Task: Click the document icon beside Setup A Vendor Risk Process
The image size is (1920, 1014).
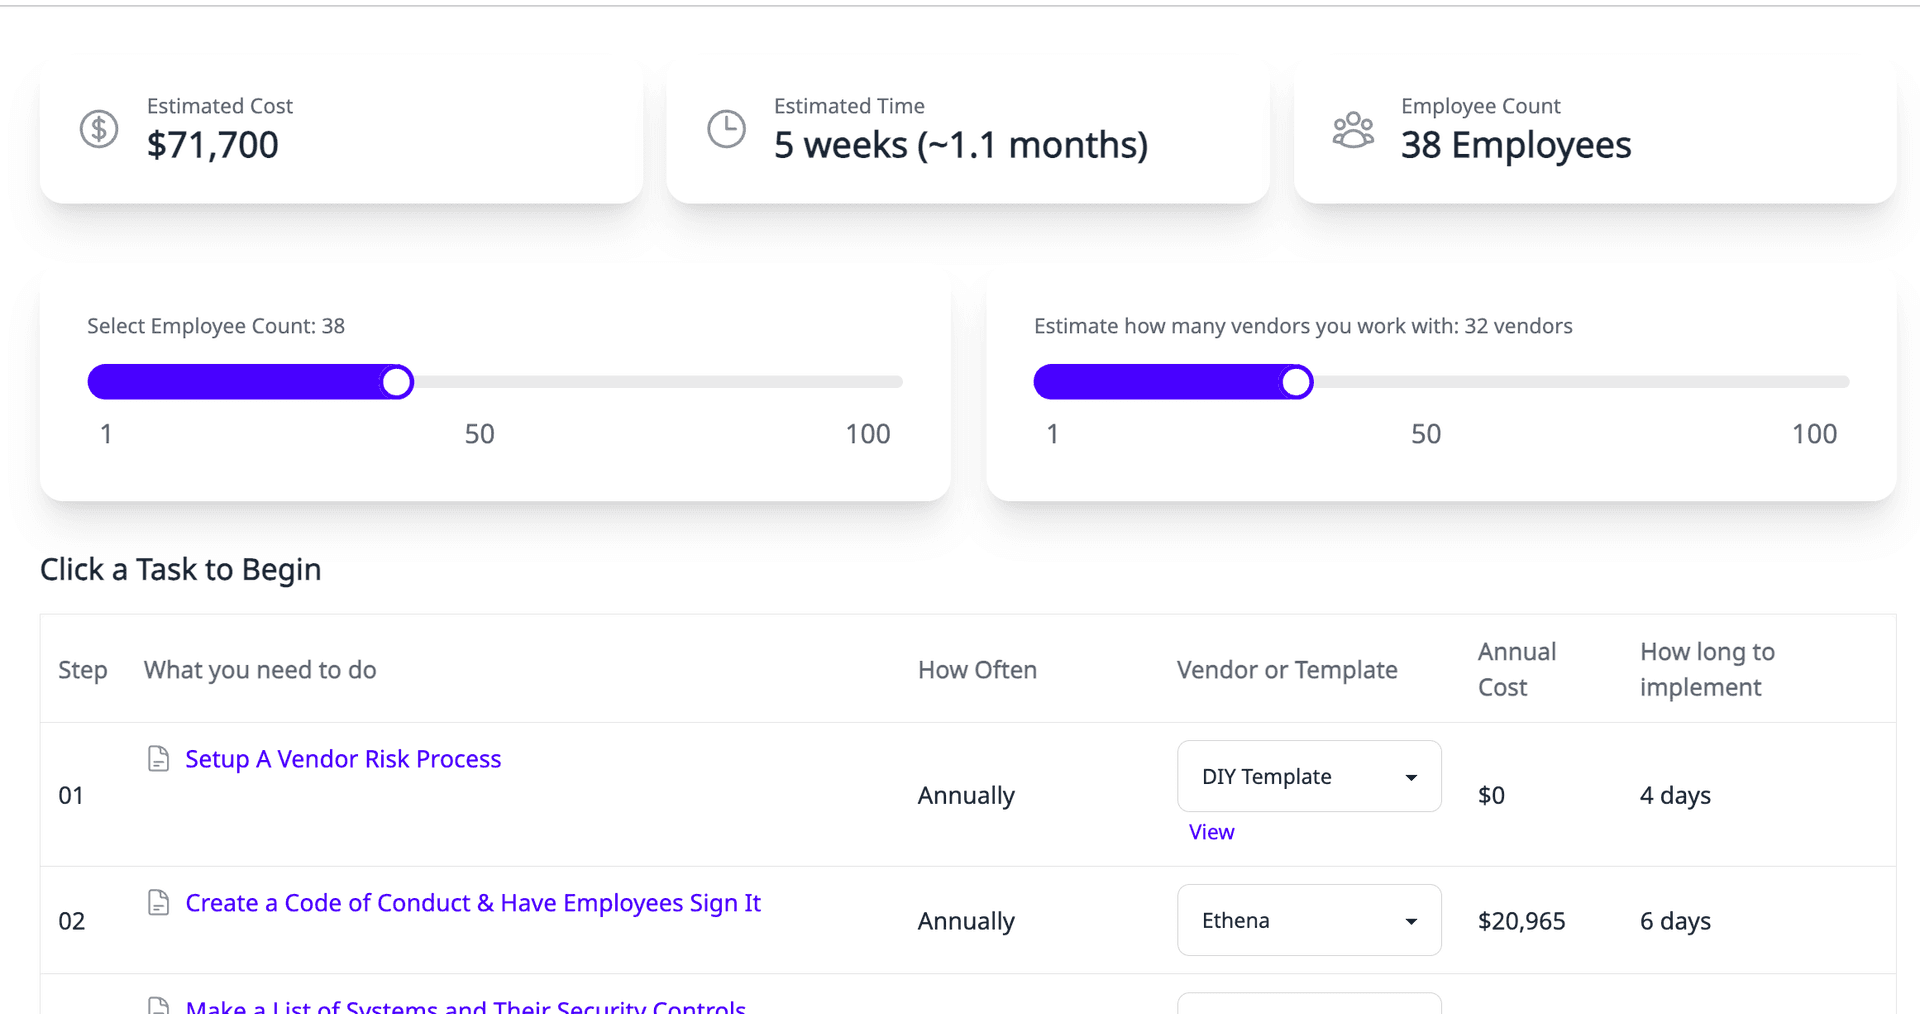Action: [159, 758]
